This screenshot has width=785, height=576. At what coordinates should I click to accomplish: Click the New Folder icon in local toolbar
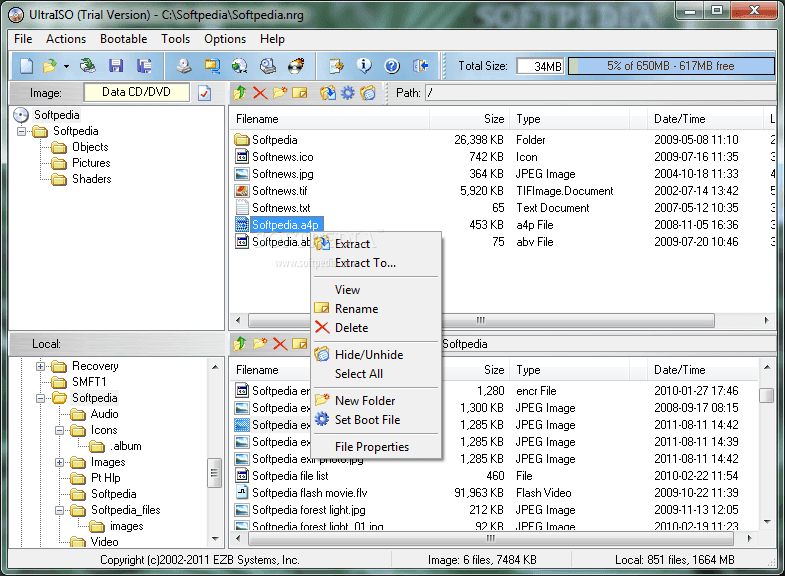(260, 344)
